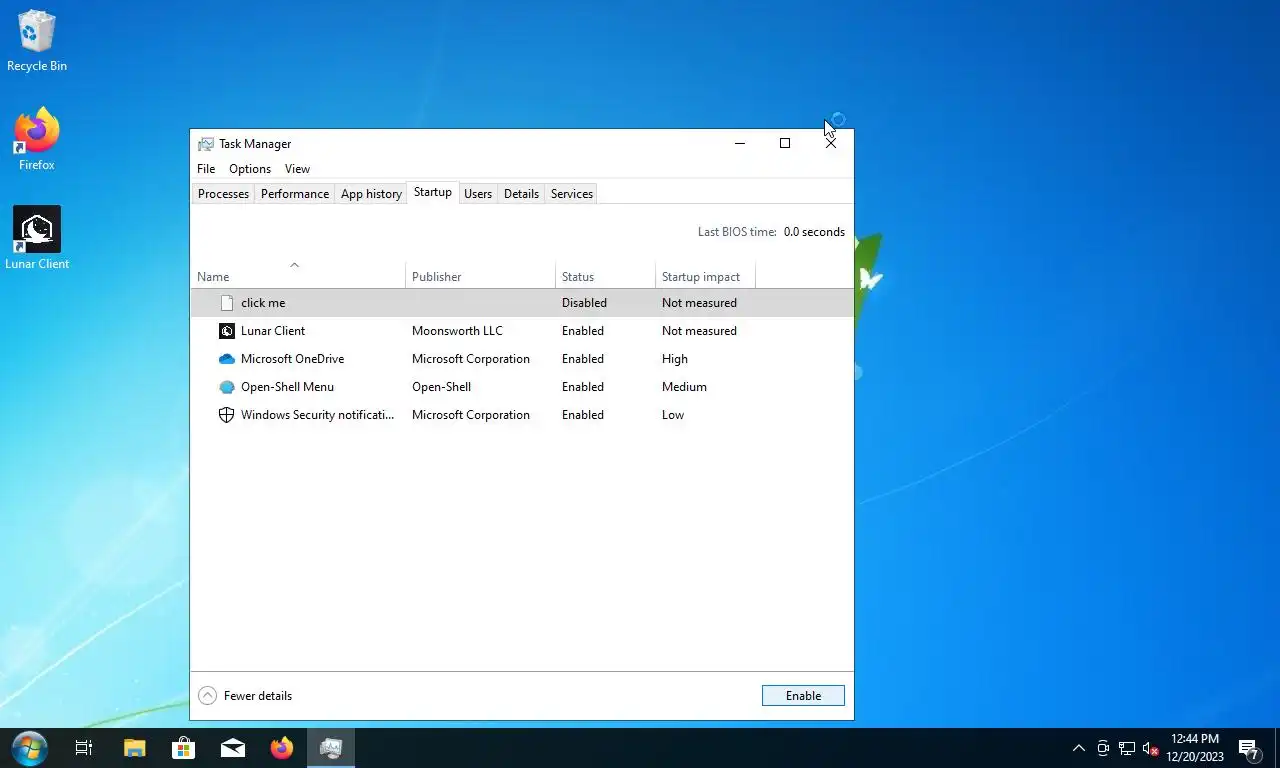
Task: Select the Open-Shell Menu row name
Action: pos(287,387)
